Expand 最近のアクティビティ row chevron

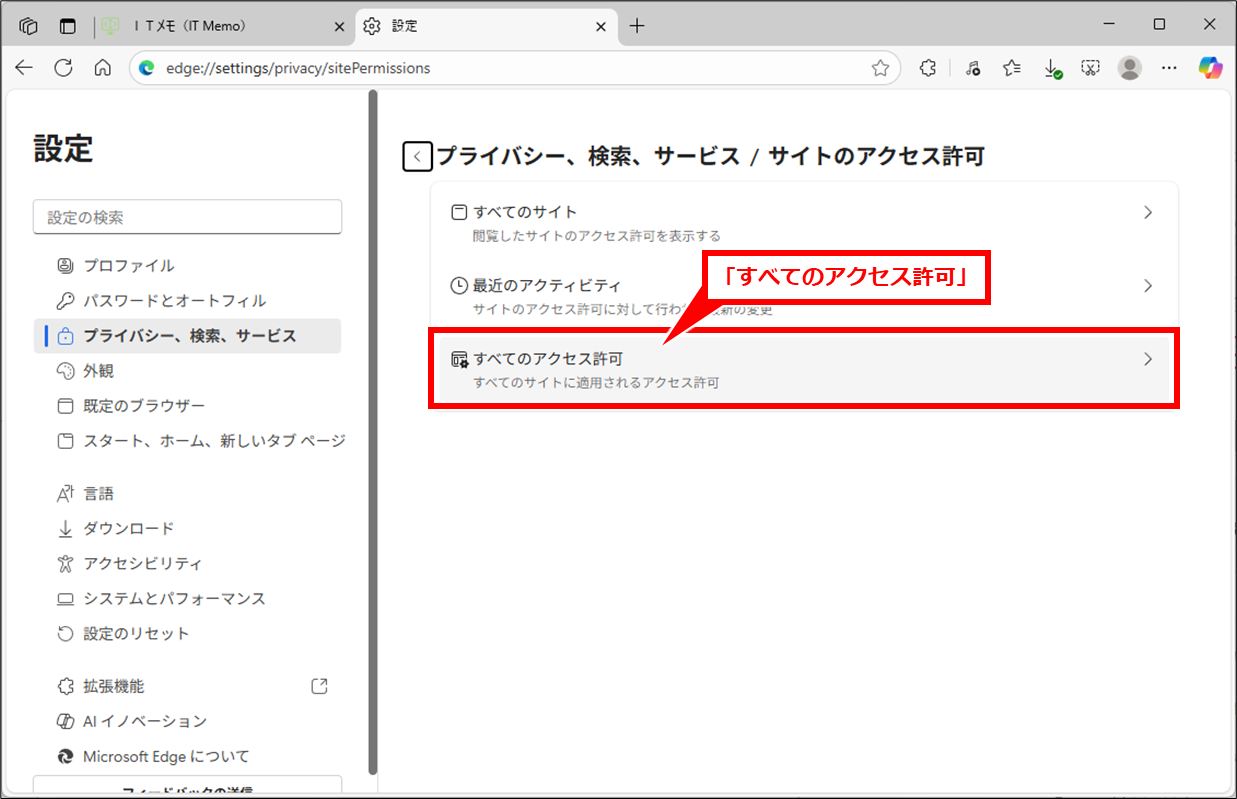click(x=1148, y=286)
